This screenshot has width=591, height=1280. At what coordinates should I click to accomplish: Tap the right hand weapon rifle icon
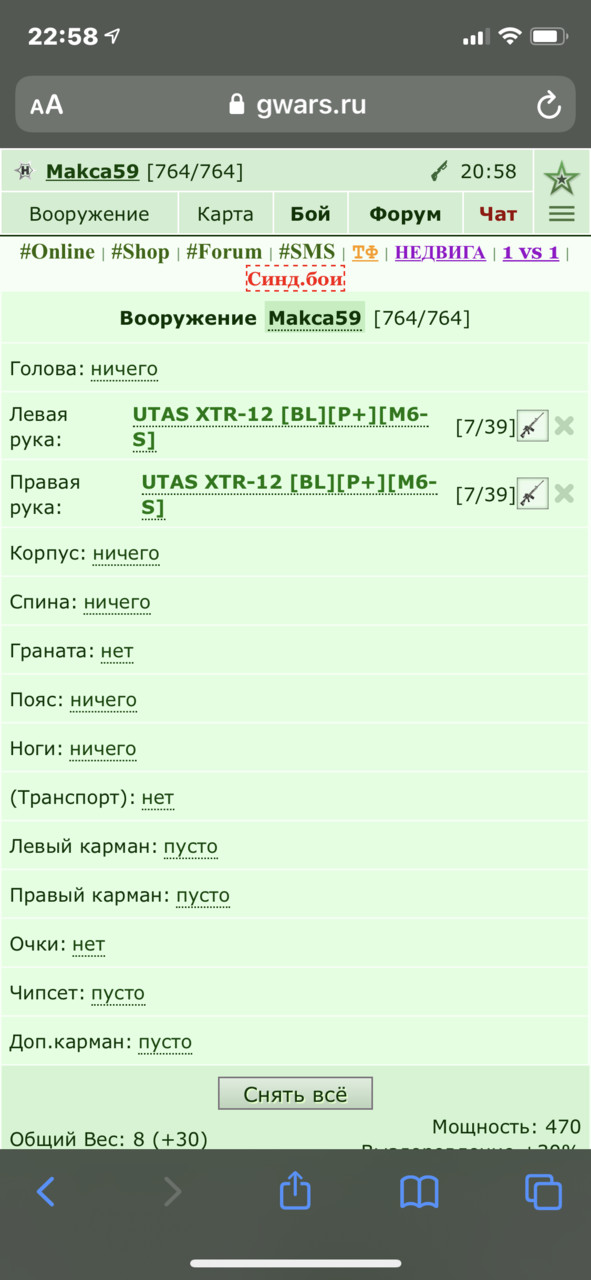coord(532,493)
